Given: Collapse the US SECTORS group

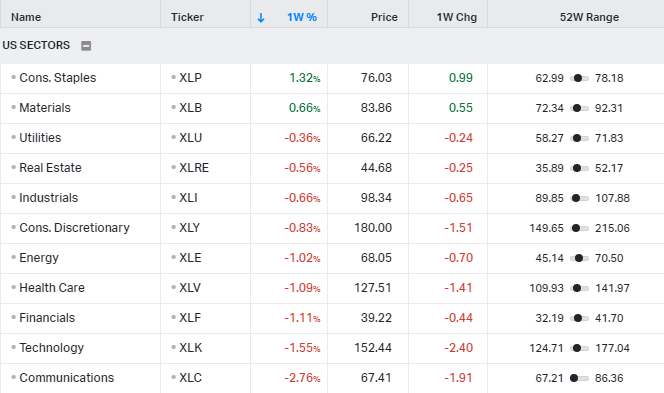Looking at the screenshot, I should point(86,46).
